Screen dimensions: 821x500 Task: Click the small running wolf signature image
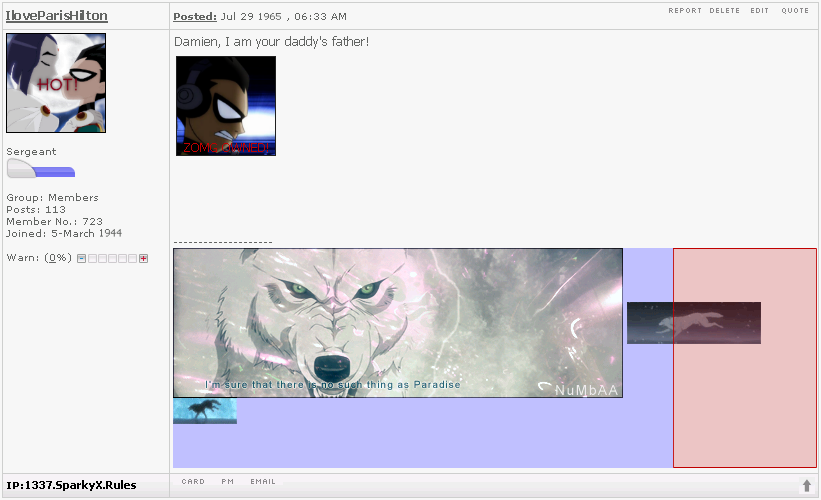[694, 323]
